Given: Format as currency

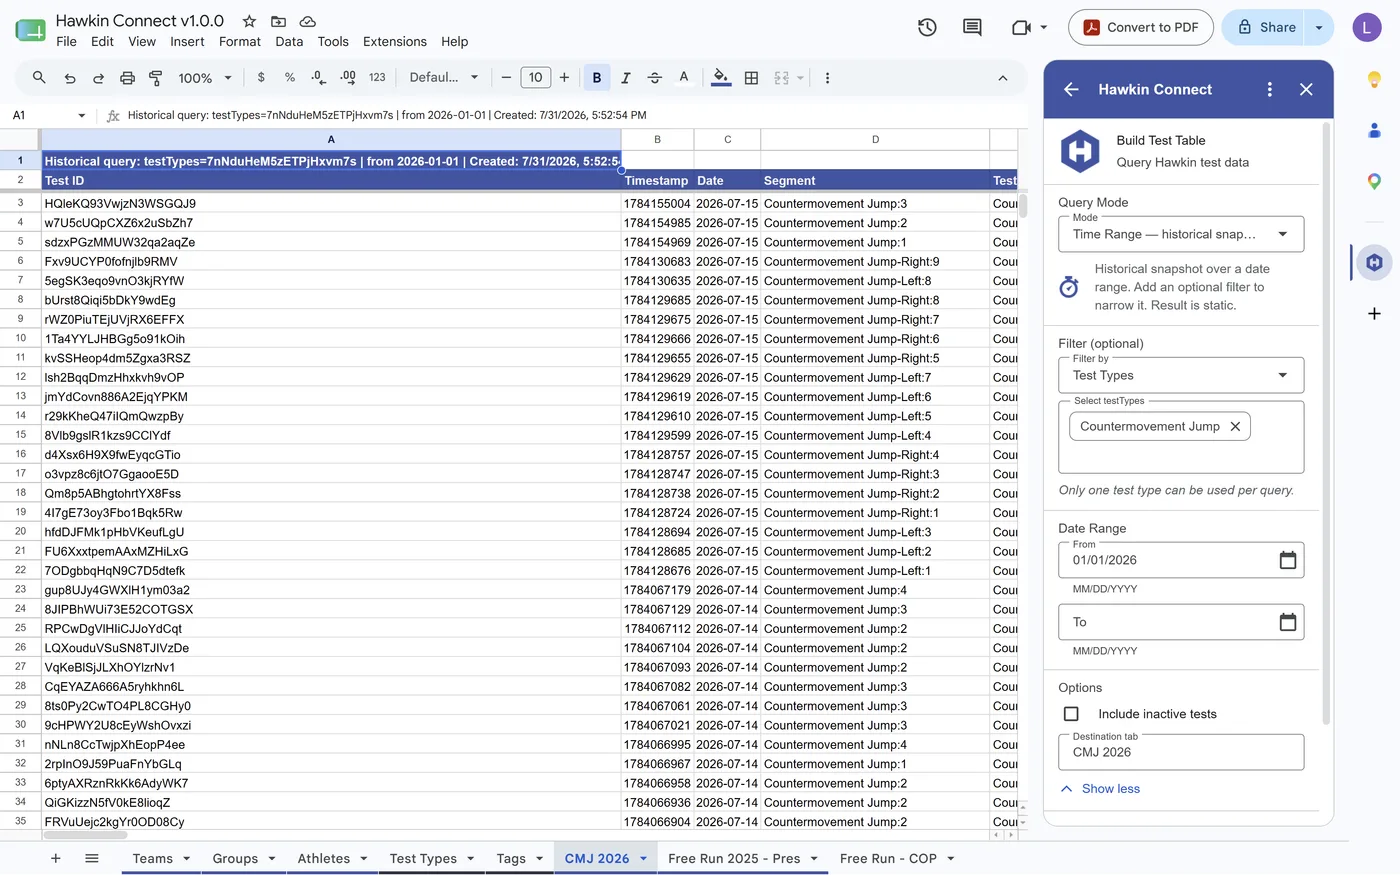Looking at the screenshot, I should point(261,78).
